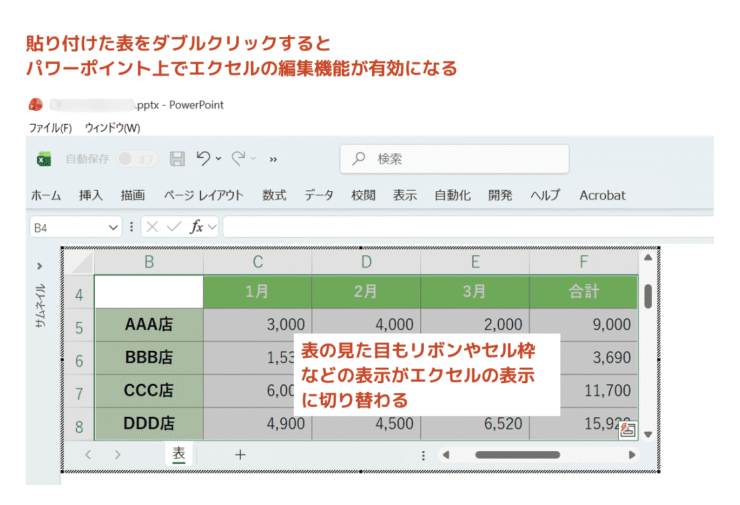Expand the dropdown arrow next to fx
Screen dimensions: 740x505
212,227
